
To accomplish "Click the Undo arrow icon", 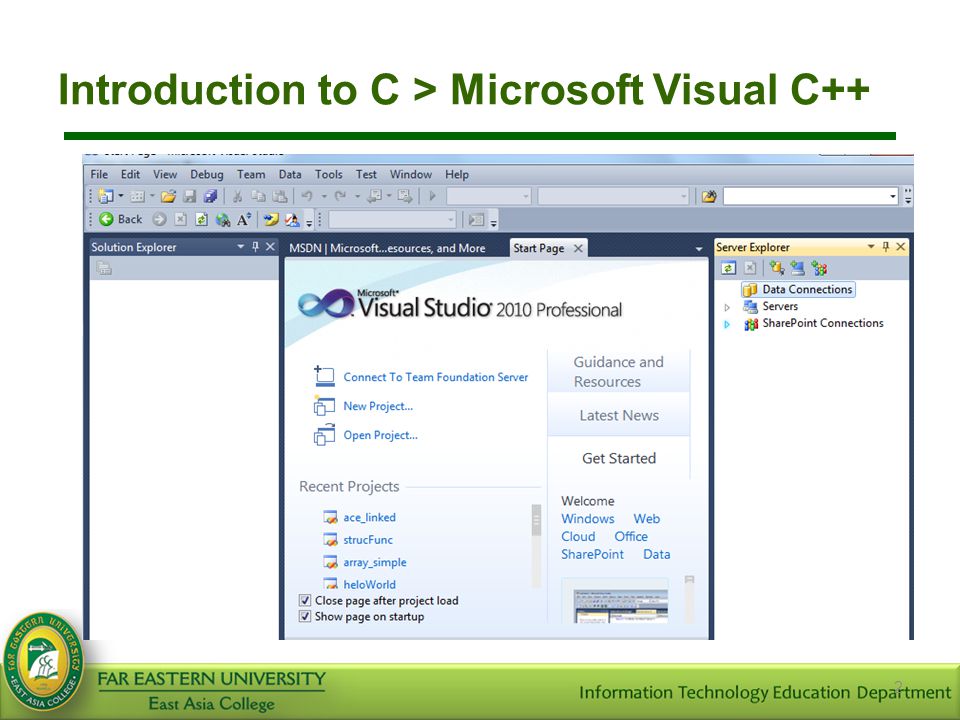I will click(307, 196).
